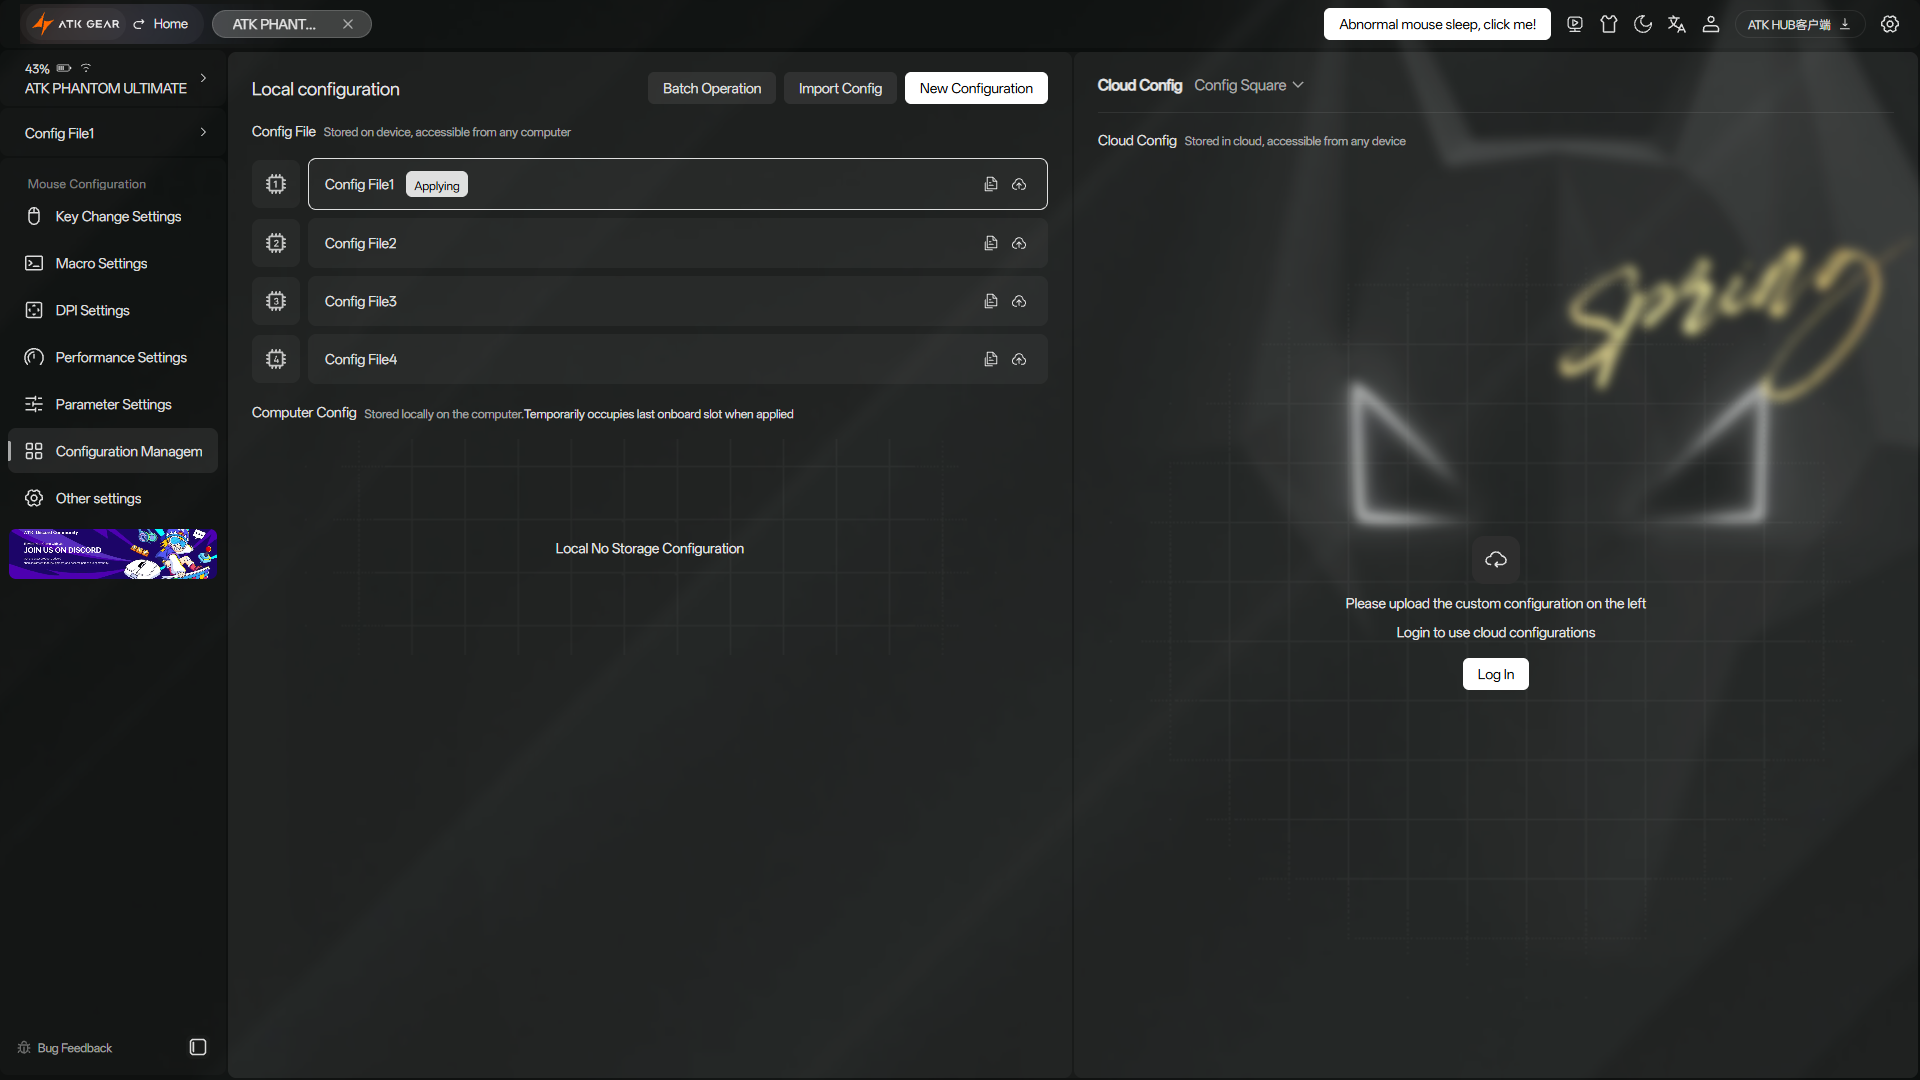Image resolution: width=1920 pixels, height=1080 pixels.
Task: Select onboard slot 1 chip icon
Action: pos(276,184)
